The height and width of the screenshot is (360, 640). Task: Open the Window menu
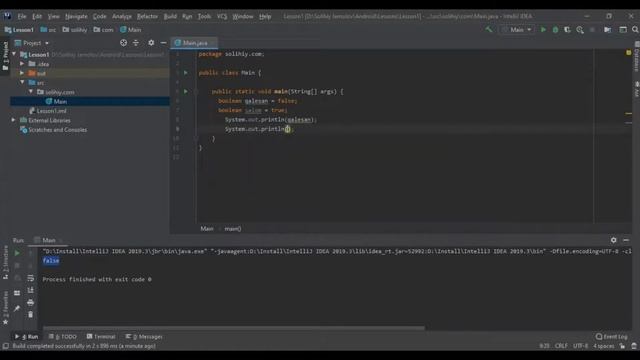243,16
